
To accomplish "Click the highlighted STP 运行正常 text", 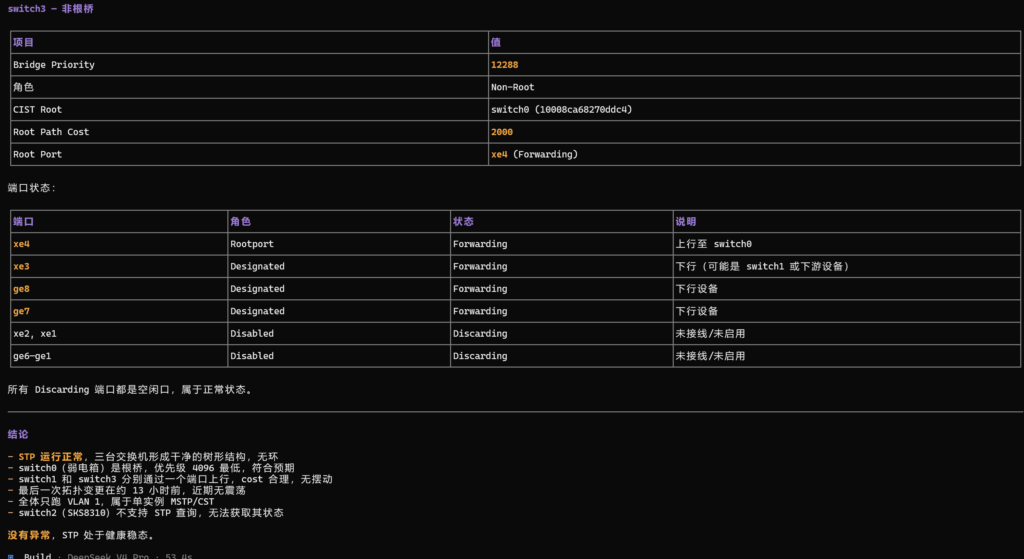I will (51, 457).
